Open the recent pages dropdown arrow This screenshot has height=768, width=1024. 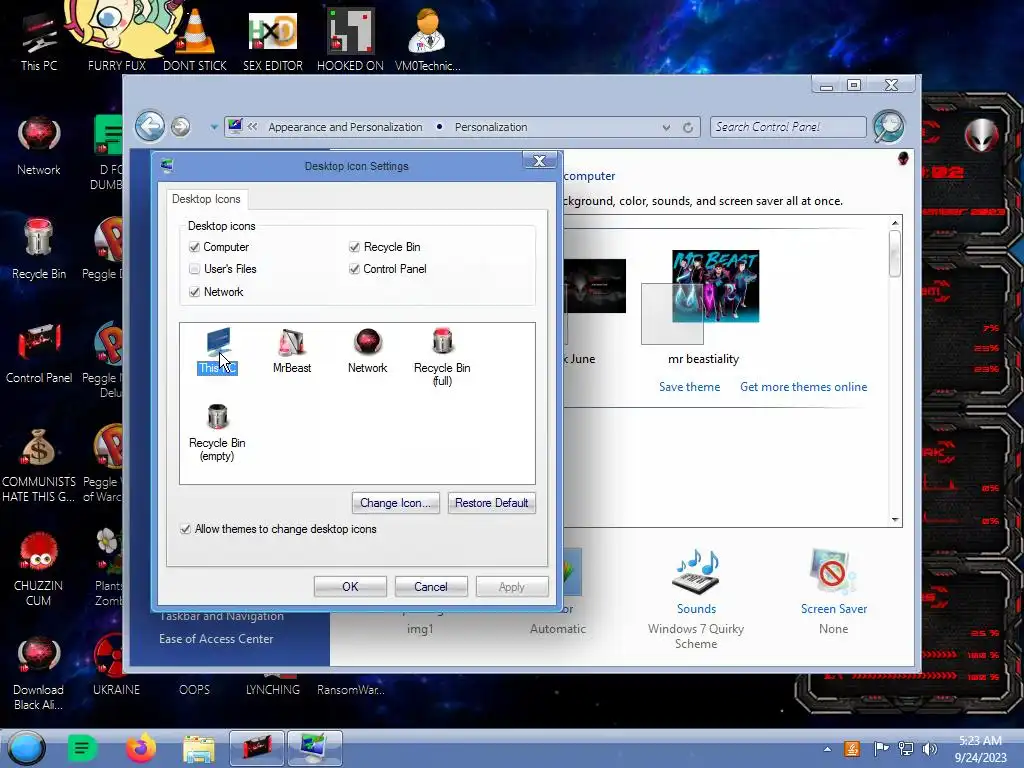click(214, 127)
